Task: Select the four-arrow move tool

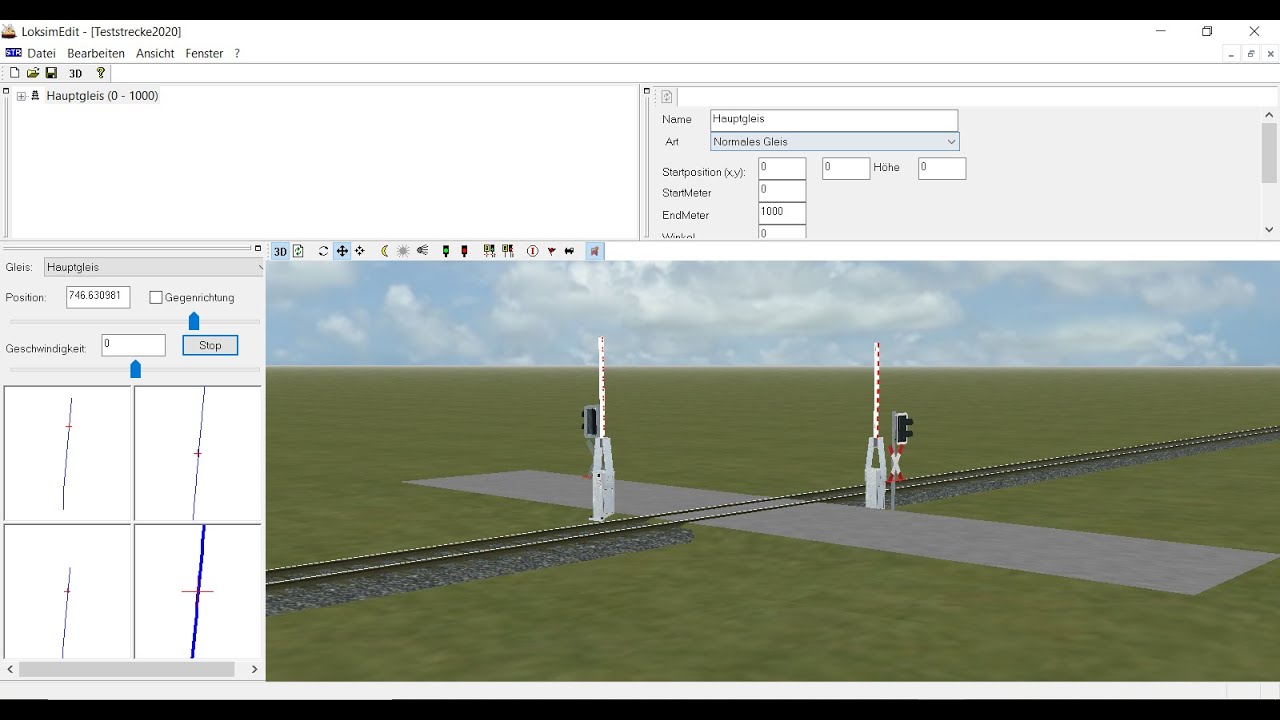Action: click(x=342, y=251)
